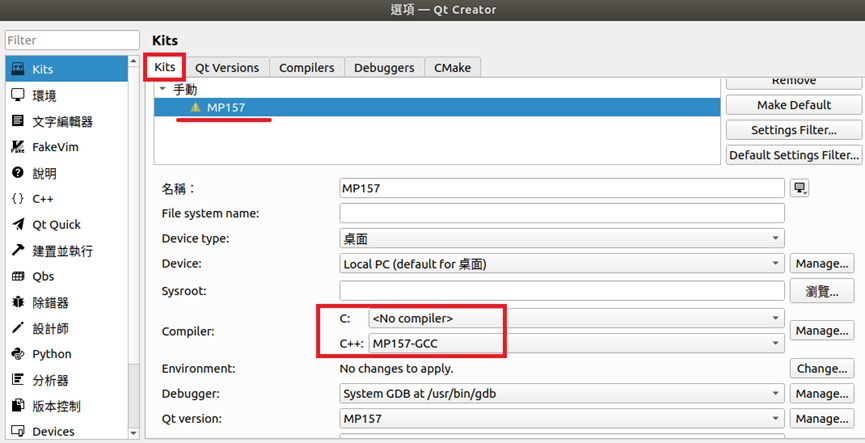Click the Default Settings Filter... button

click(794, 155)
